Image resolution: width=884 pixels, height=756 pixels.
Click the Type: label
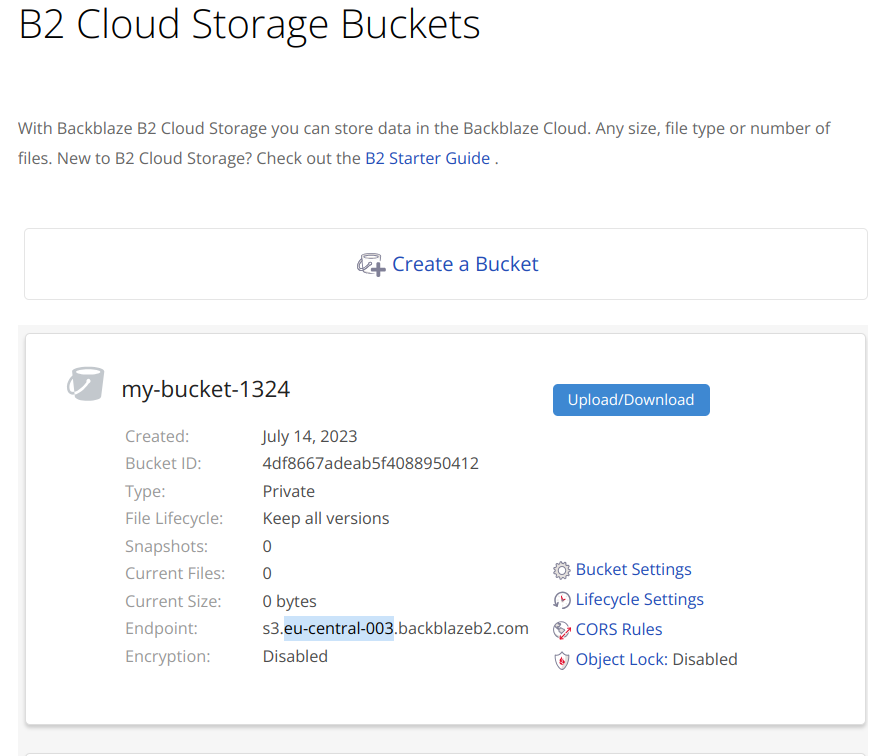(145, 492)
